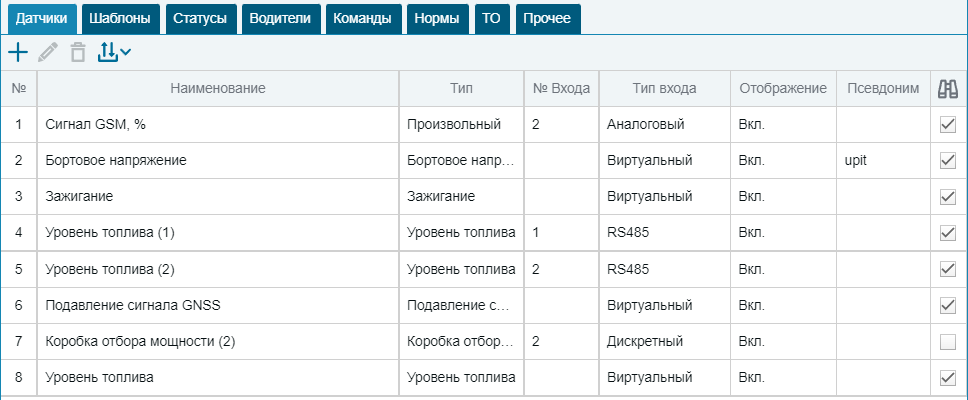The height and width of the screenshot is (400, 968).
Task: Open the Прочее tab
Action: (547, 19)
